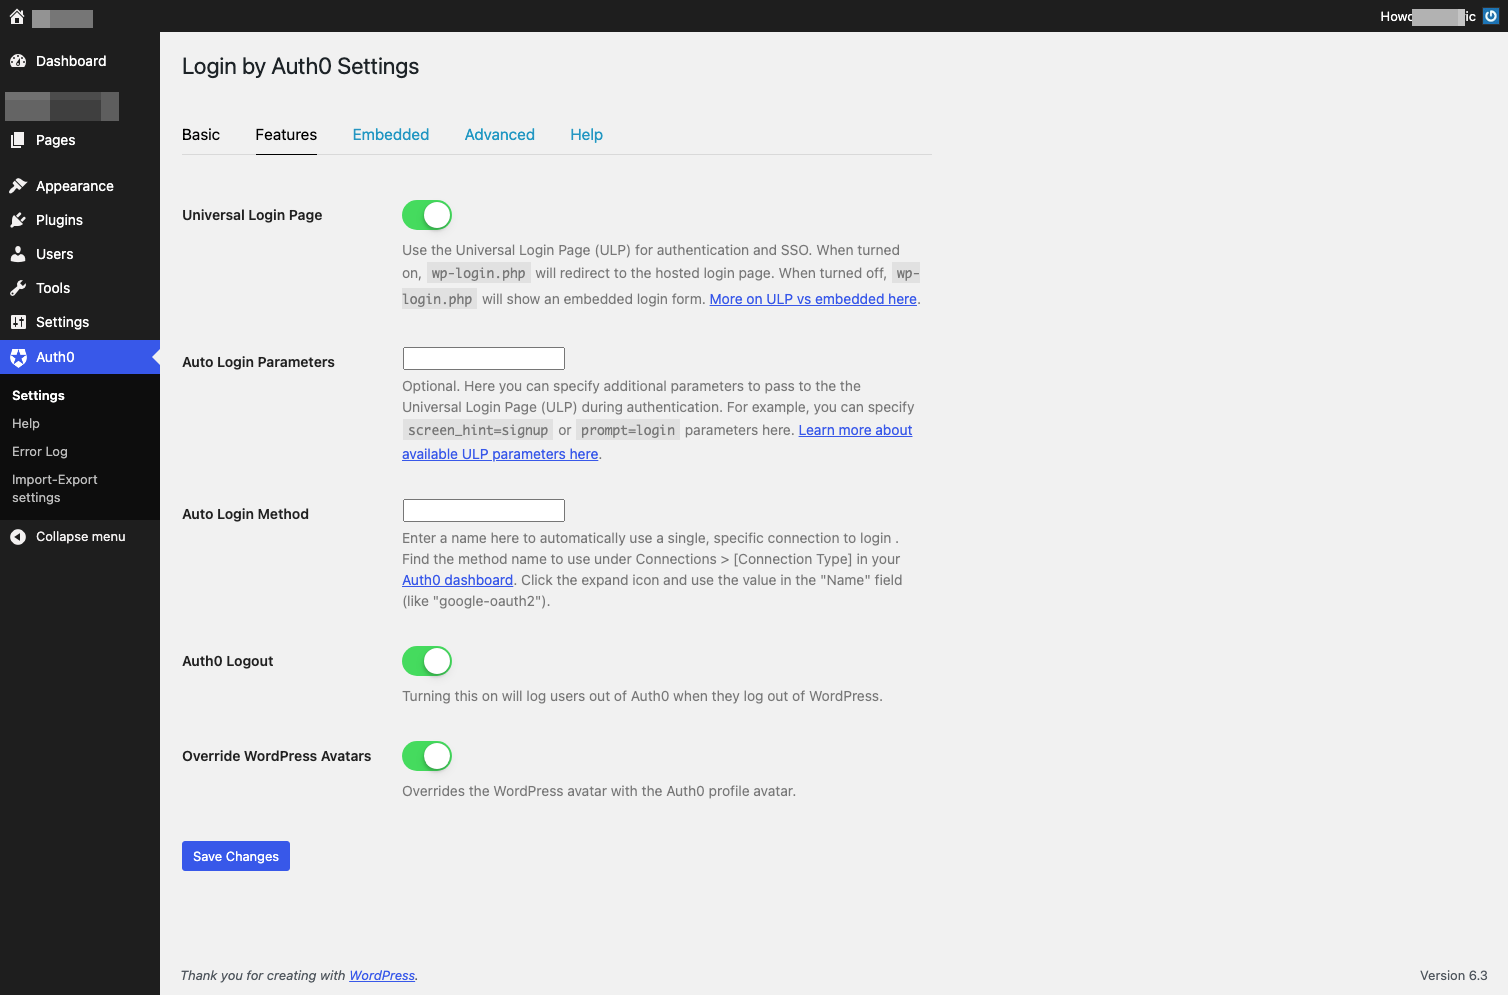Focus the Auto Login Method input field
Image resolution: width=1508 pixels, height=995 pixels.
click(484, 510)
